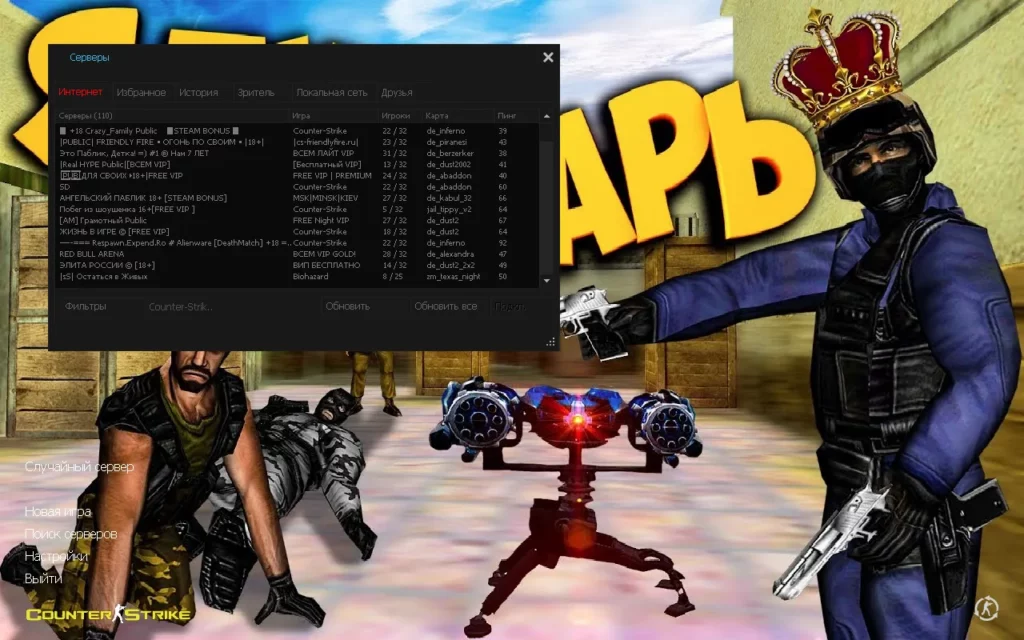Select the |sS| Остаться в Живых server
The height and width of the screenshot is (640, 1024).
pos(298,276)
